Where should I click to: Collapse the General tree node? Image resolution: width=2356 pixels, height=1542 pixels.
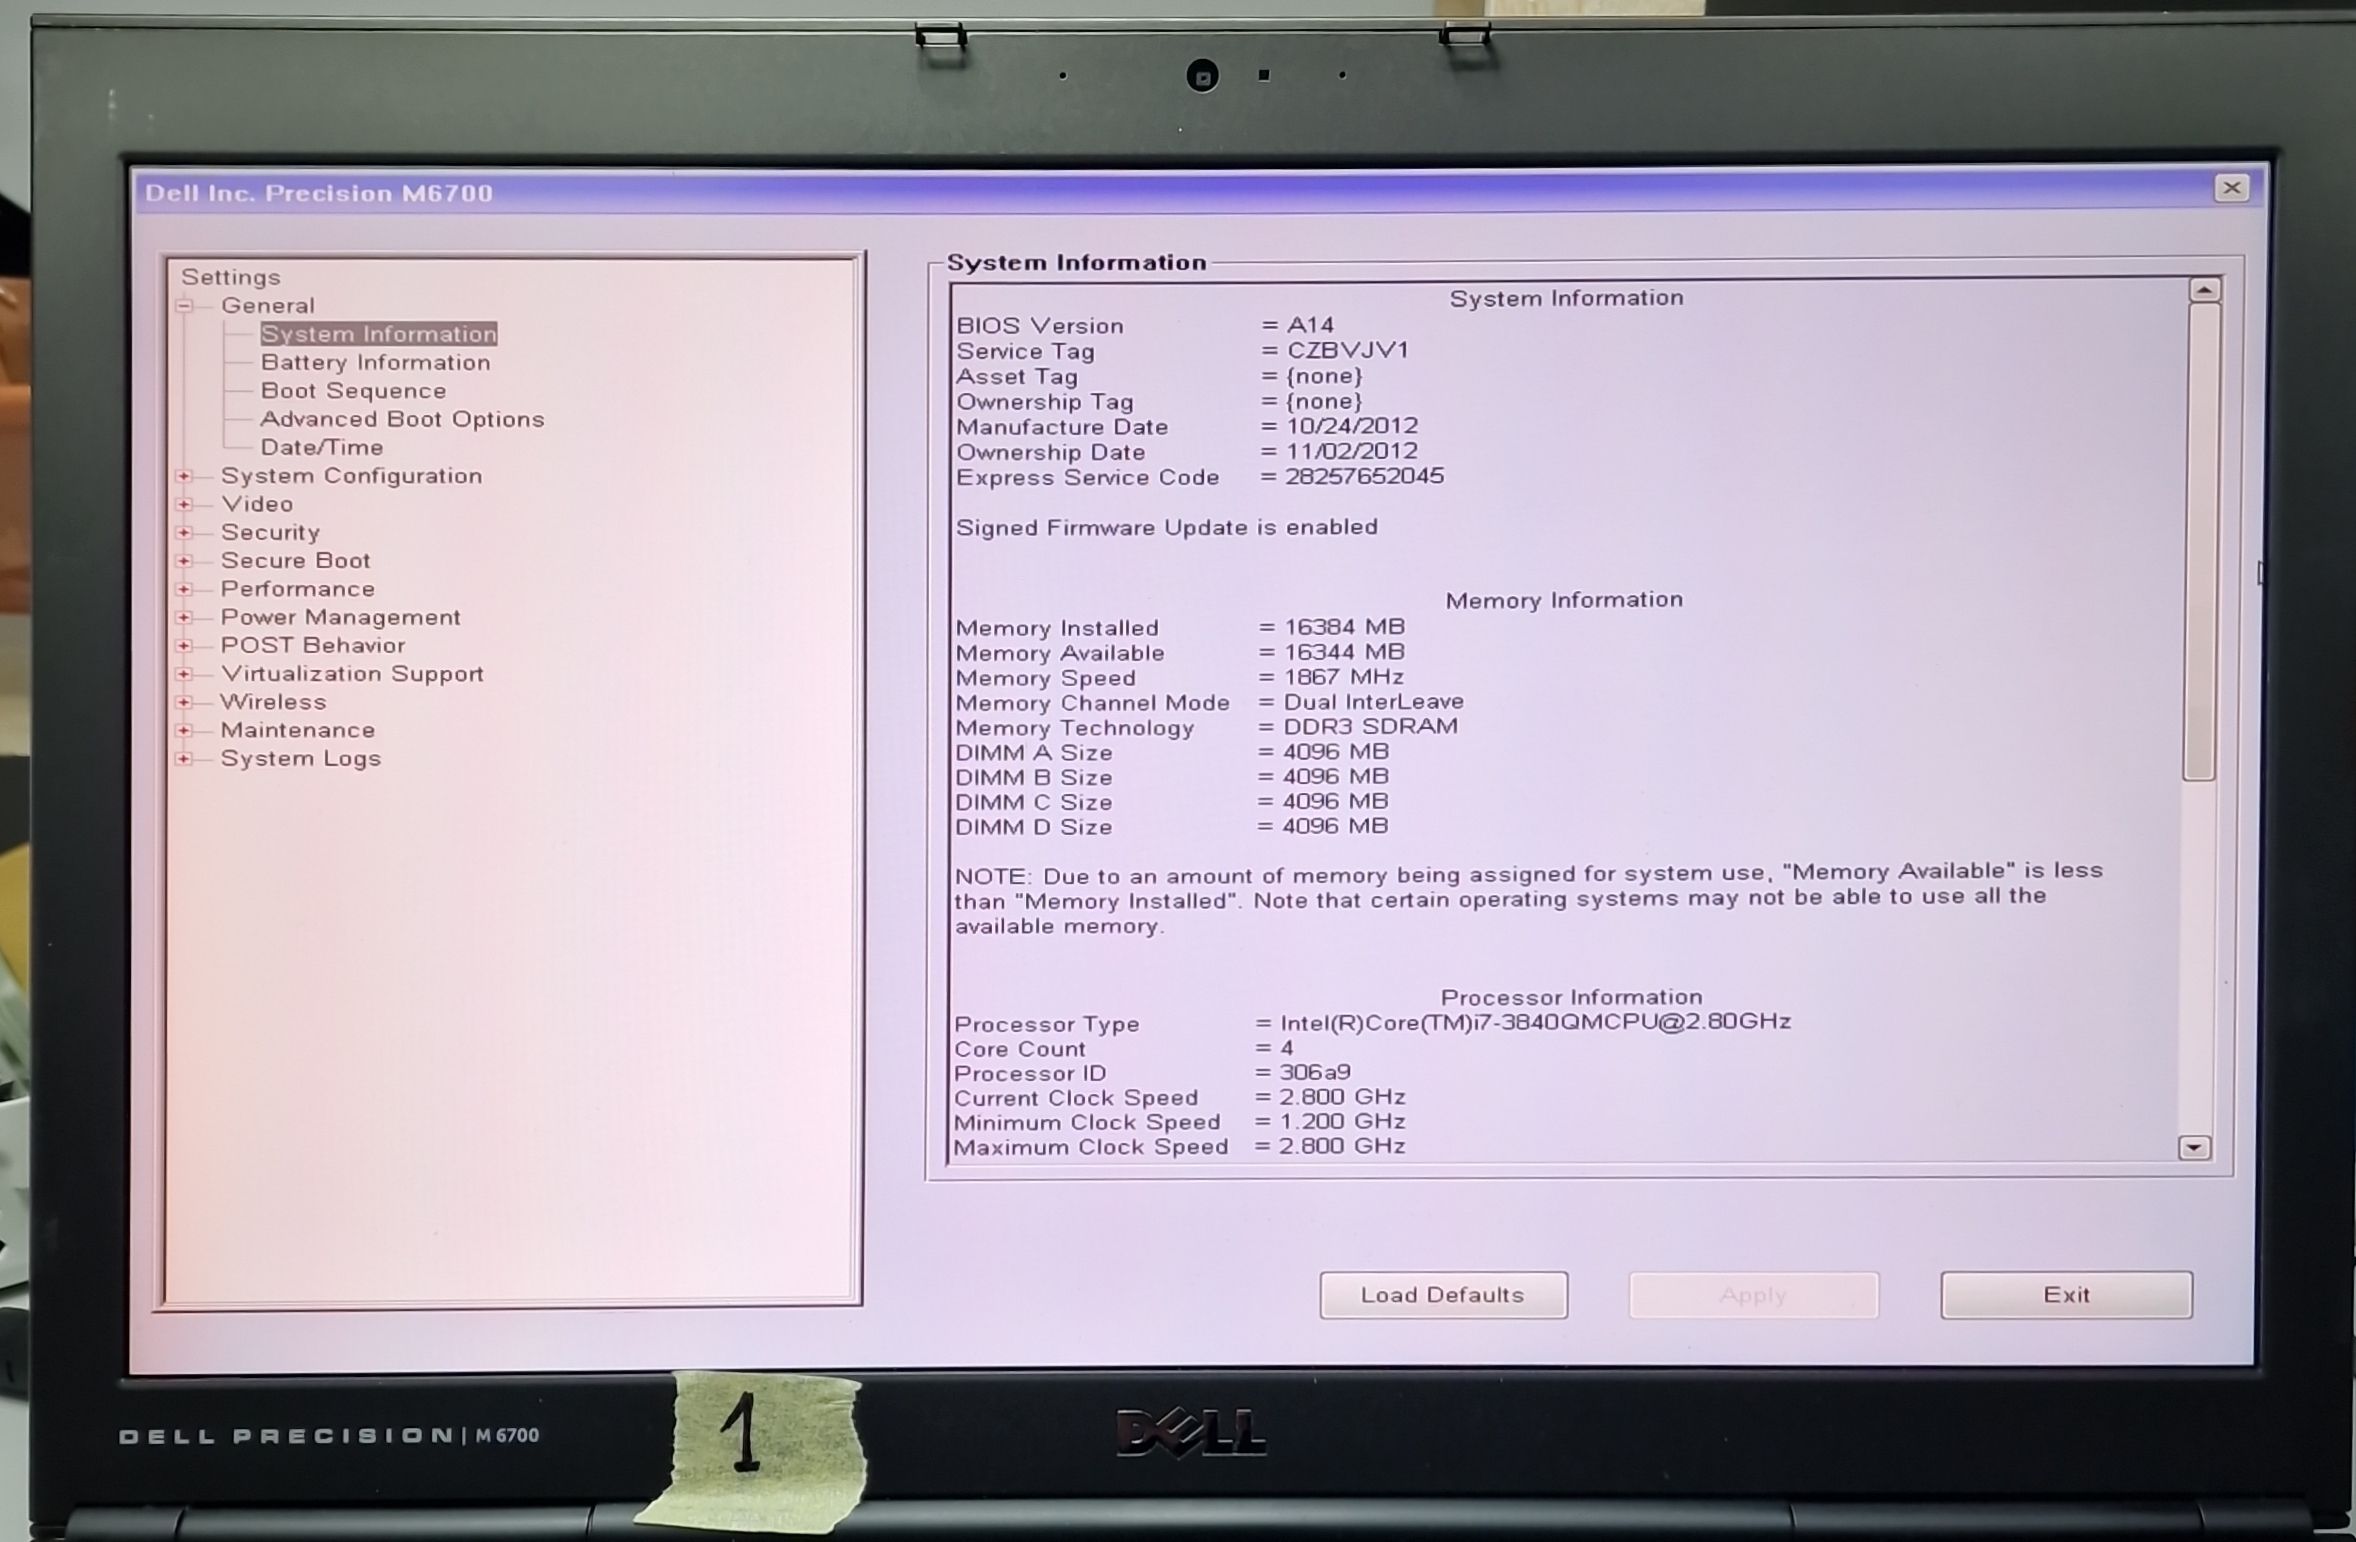185,306
